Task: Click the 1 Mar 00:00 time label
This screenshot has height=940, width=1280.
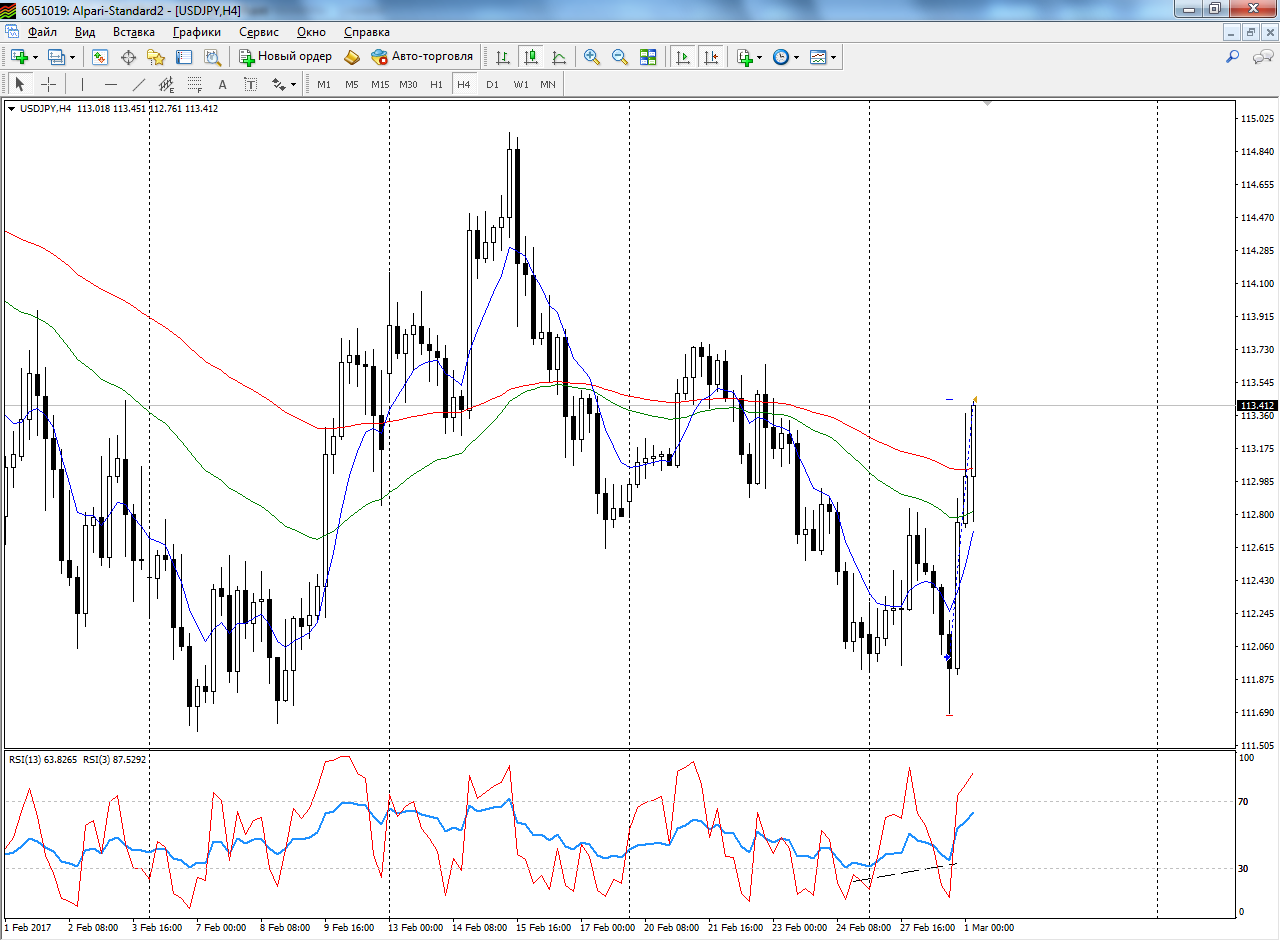Action: (x=988, y=927)
